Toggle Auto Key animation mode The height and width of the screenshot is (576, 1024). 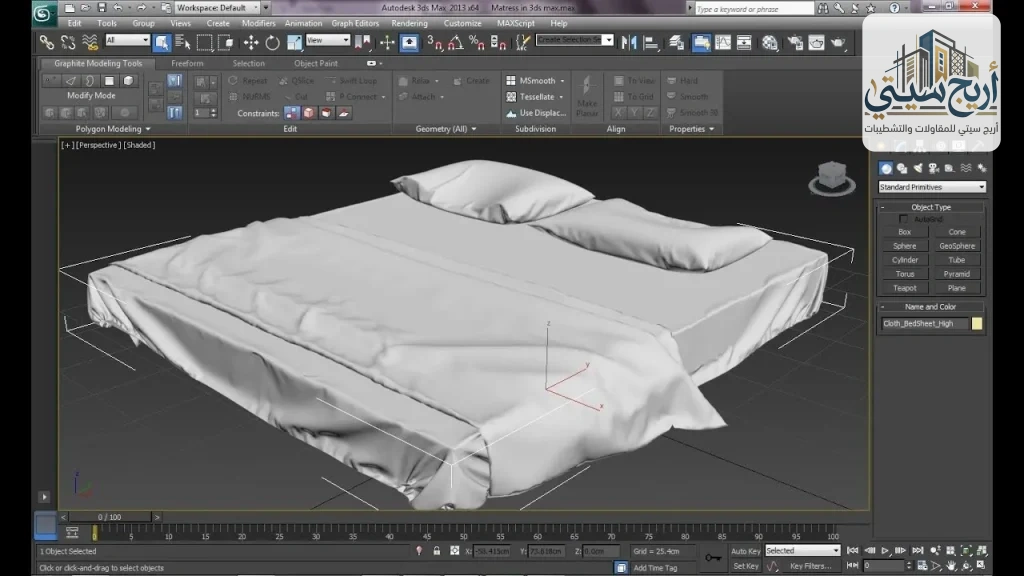pos(744,550)
